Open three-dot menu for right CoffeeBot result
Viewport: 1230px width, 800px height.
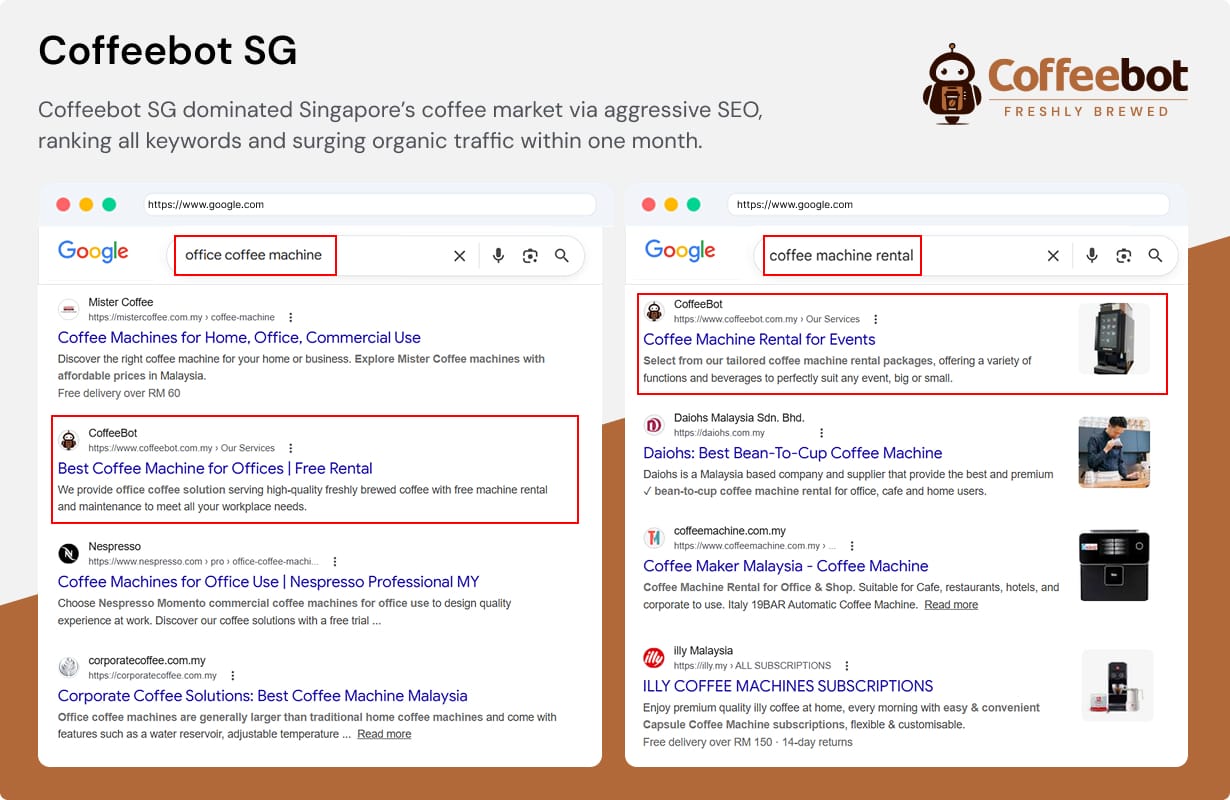(x=876, y=319)
